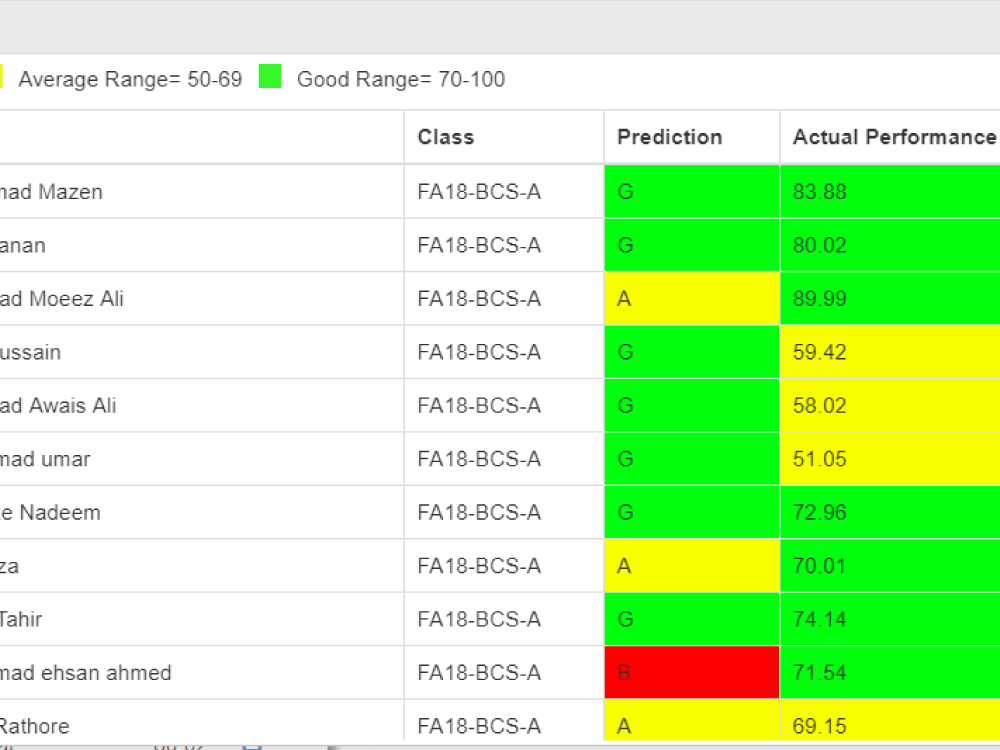Click the G prediction beside score 80.02
The image size is (1000, 750).
(x=691, y=245)
